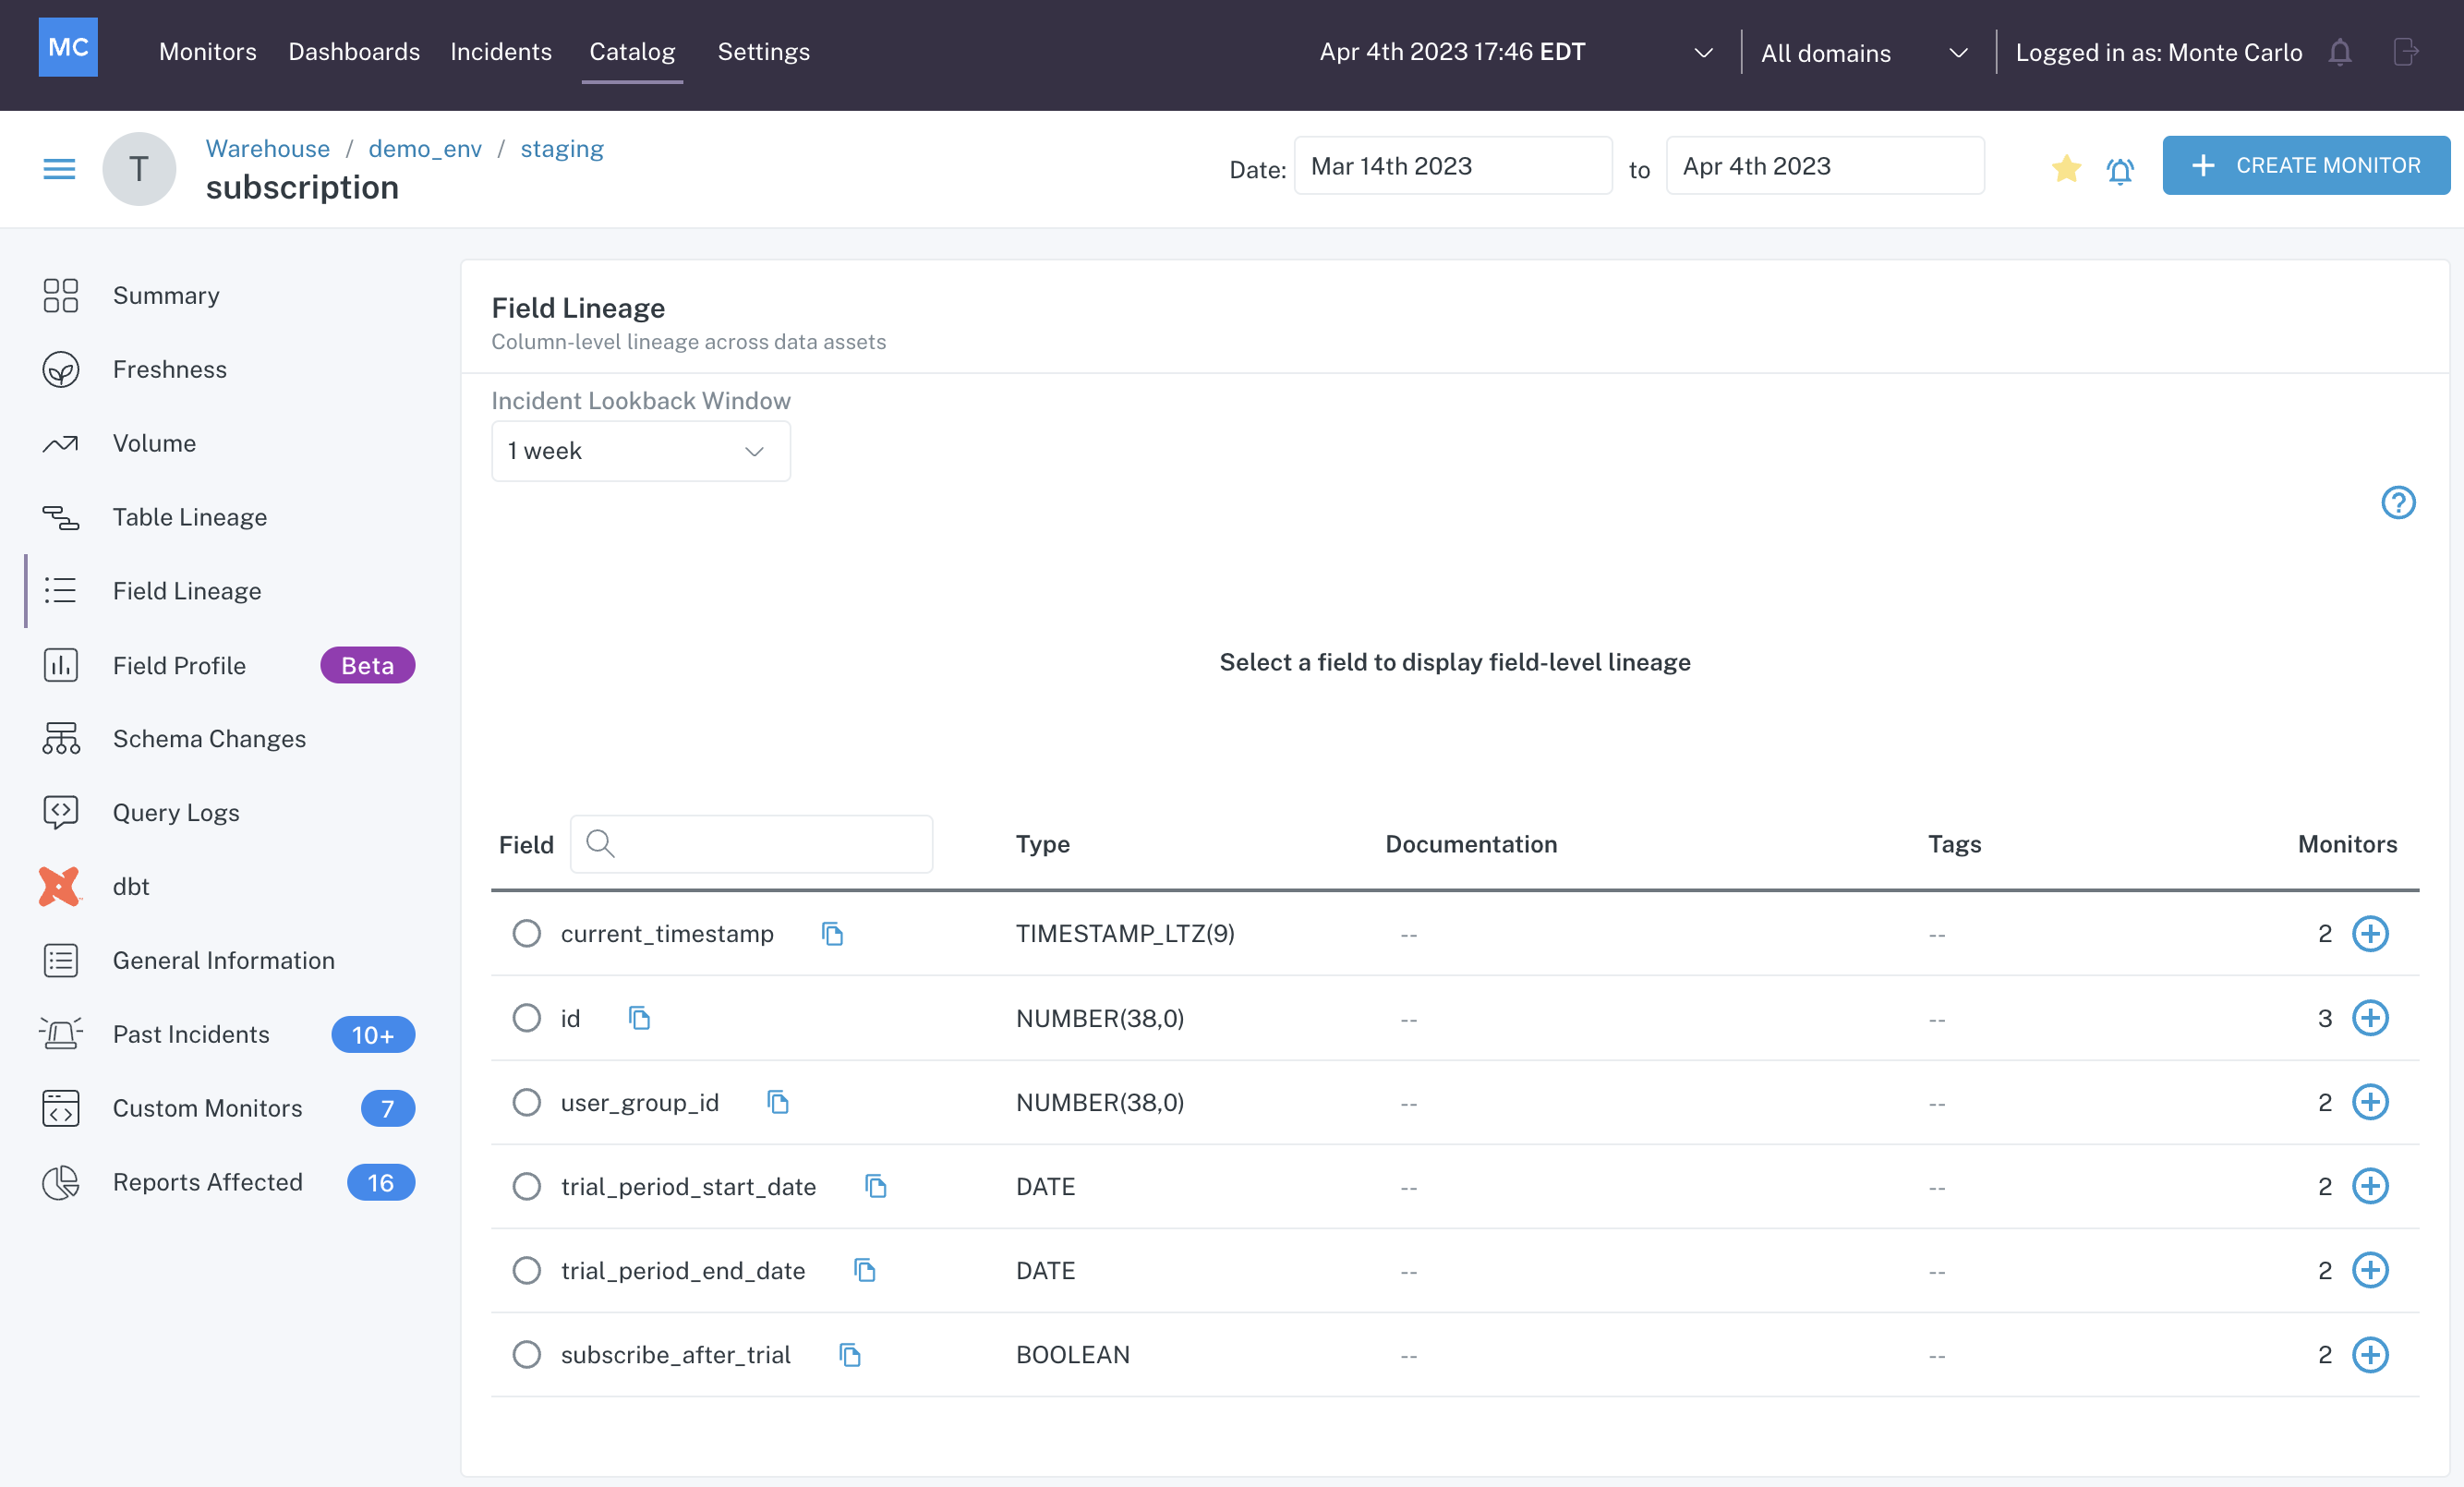Viewport: 2464px width, 1487px height.
Task: Follow the Warehouse breadcrumb link
Action: click(x=267, y=148)
